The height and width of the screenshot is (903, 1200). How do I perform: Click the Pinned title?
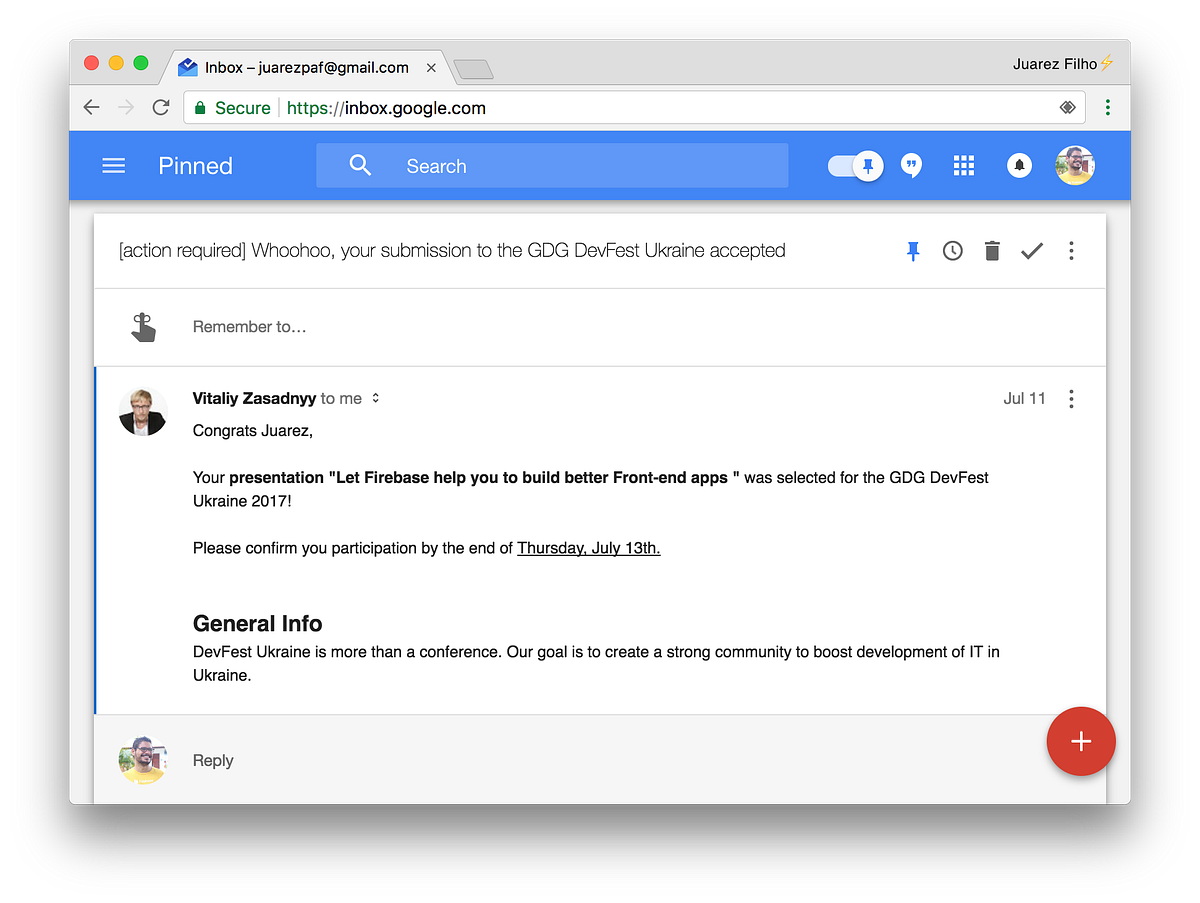[195, 166]
